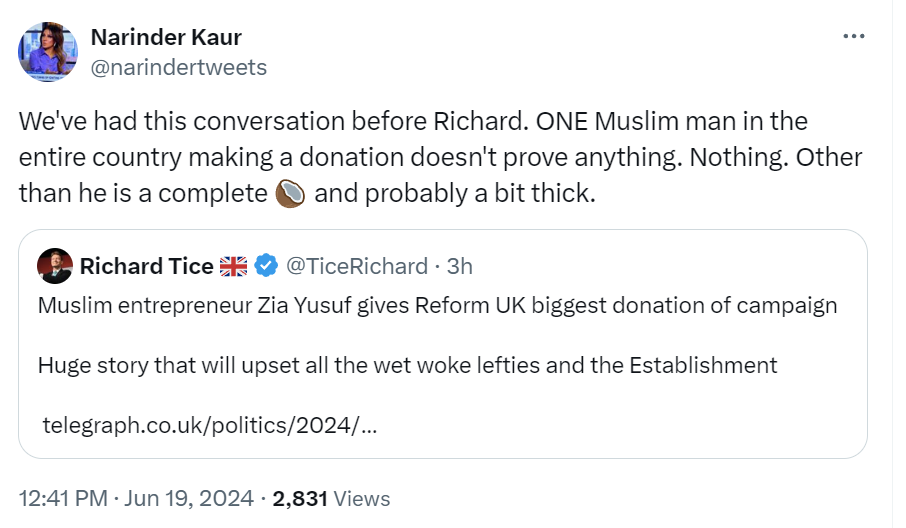Click Richard Tice's small profile avatar
Image resolution: width=906 pixels, height=528 pixels.
(x=54, y=266)
